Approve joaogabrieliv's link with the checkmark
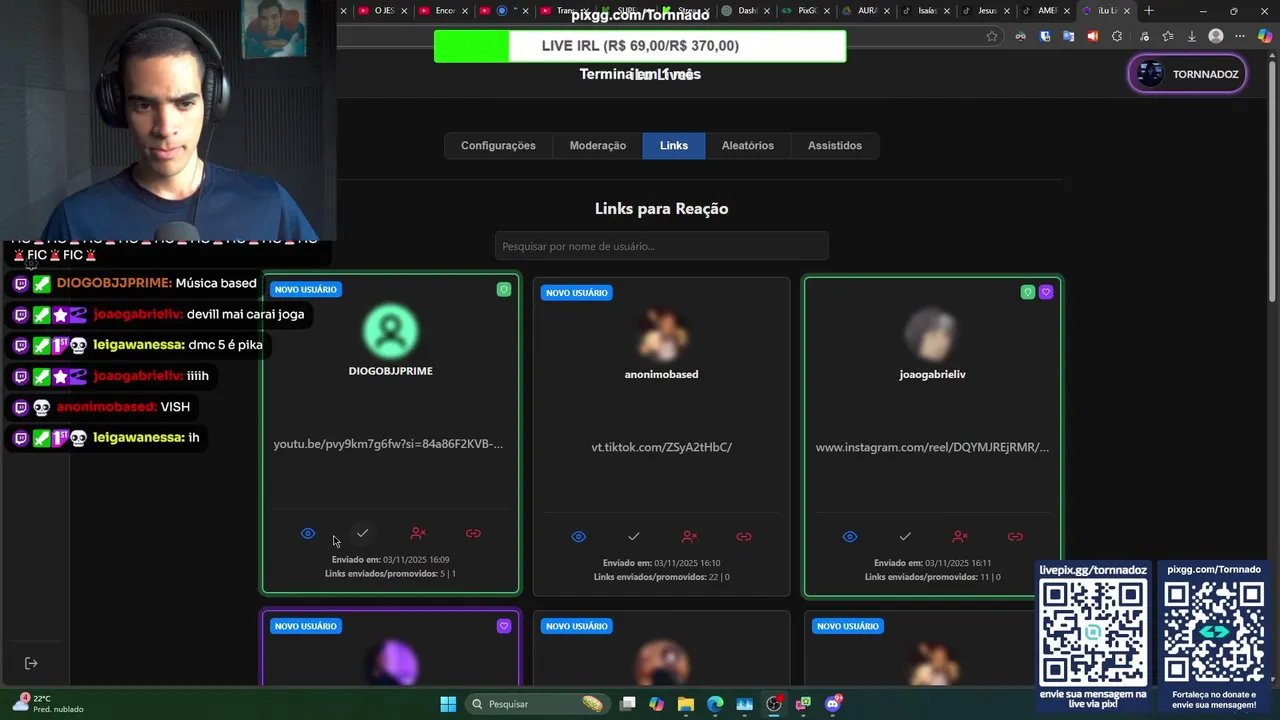Image resolution: width=1280 pixels, height=720 pixels. pos(905,537)
